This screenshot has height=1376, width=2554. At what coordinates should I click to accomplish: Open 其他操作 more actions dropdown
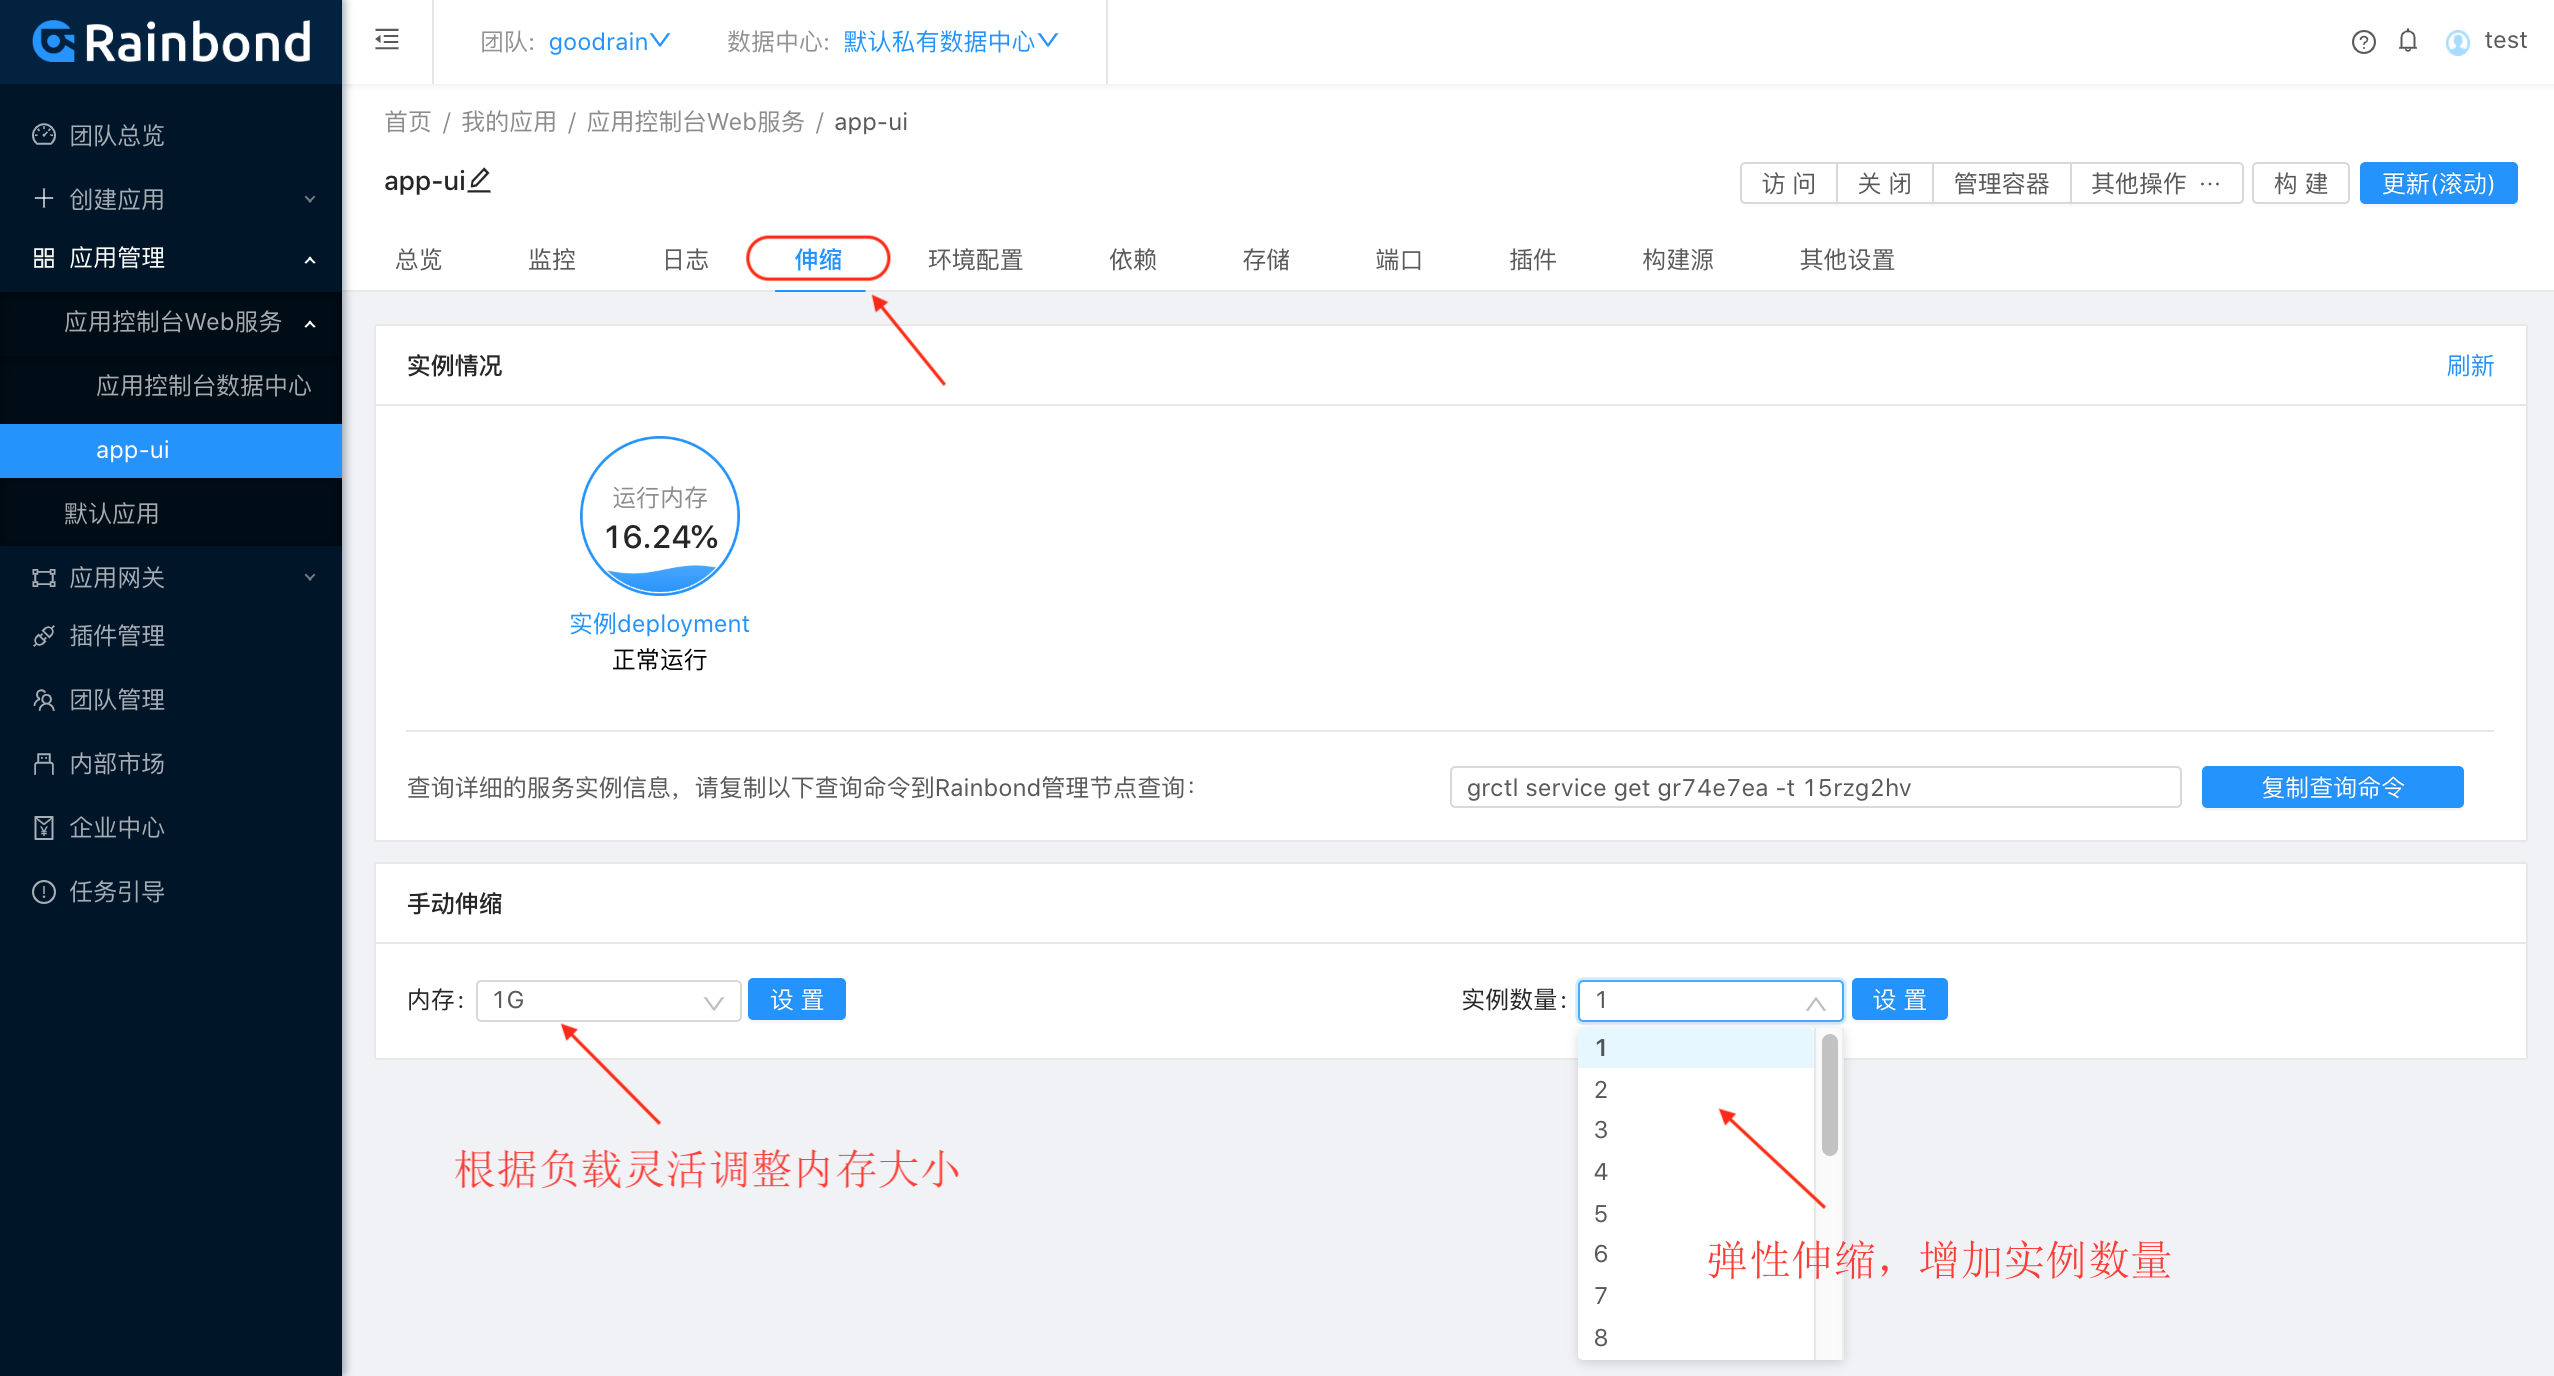click(2156, 184)
